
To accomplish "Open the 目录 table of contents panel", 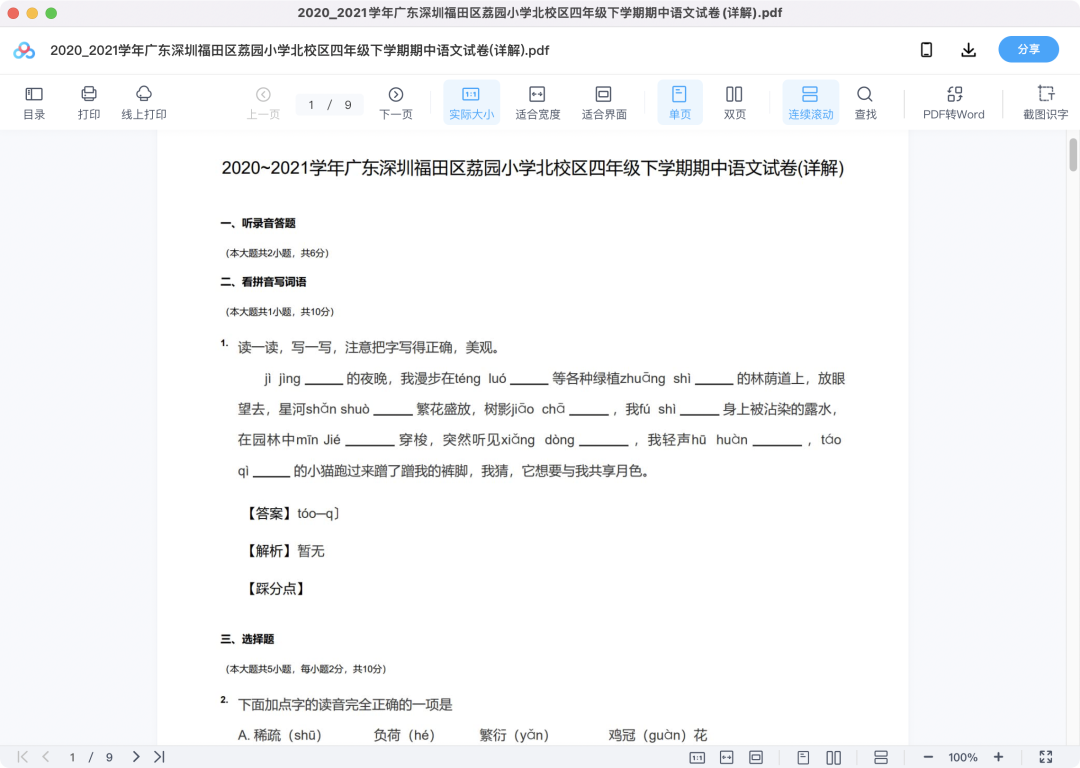I will (34, 103).
